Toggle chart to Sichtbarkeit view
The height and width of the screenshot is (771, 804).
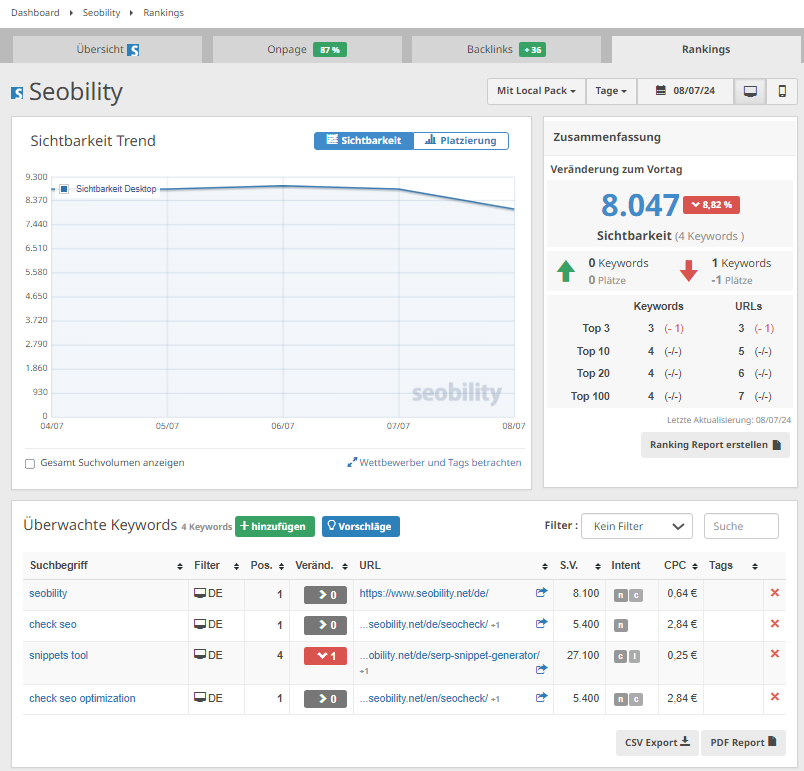coord(364,140)
